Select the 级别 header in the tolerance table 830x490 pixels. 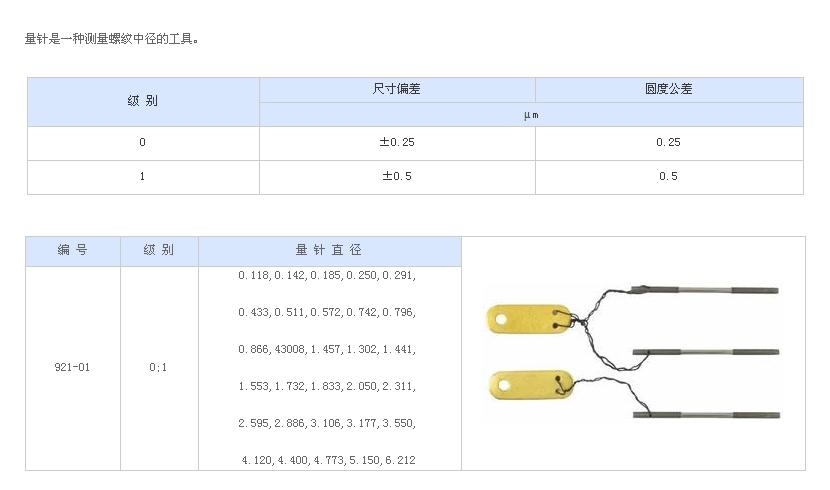(143, 102)
